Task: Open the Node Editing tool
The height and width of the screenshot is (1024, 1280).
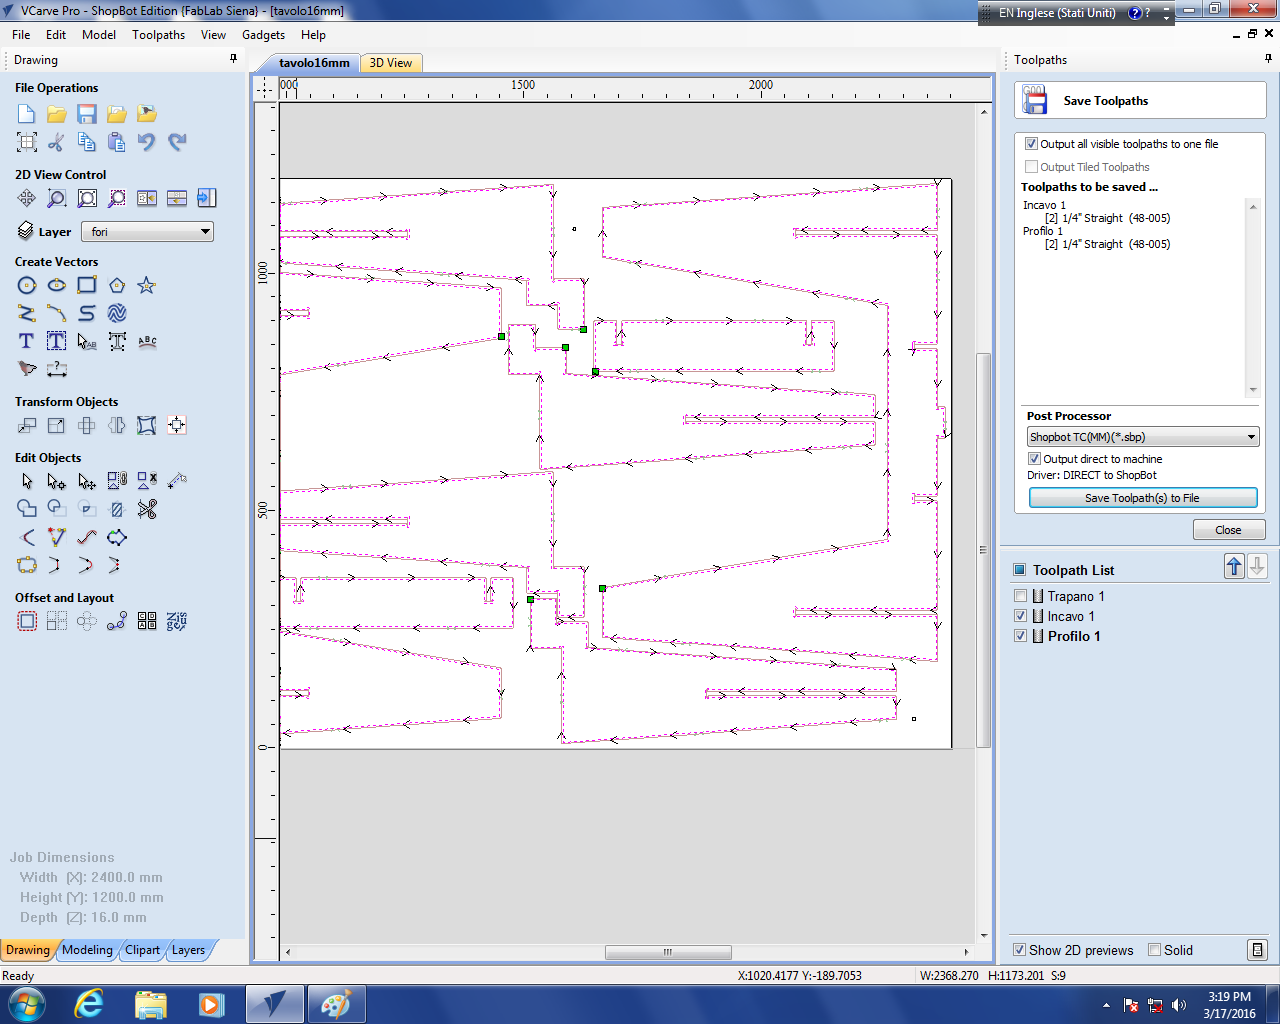Action: pos(57,480)
